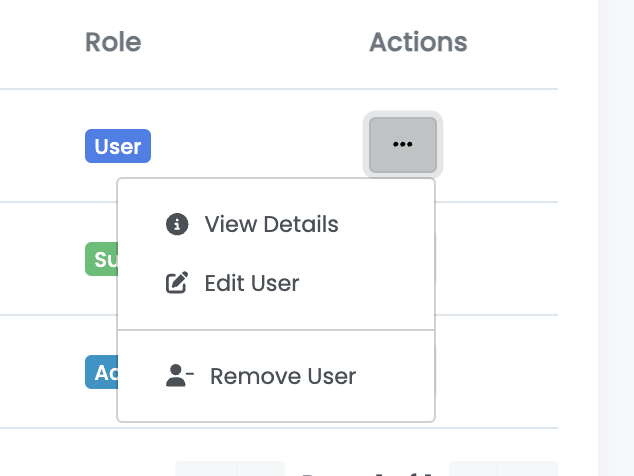Viewport: 634px width, 476px height.
Task: Select the View Details menu entry
Action: 271,224
